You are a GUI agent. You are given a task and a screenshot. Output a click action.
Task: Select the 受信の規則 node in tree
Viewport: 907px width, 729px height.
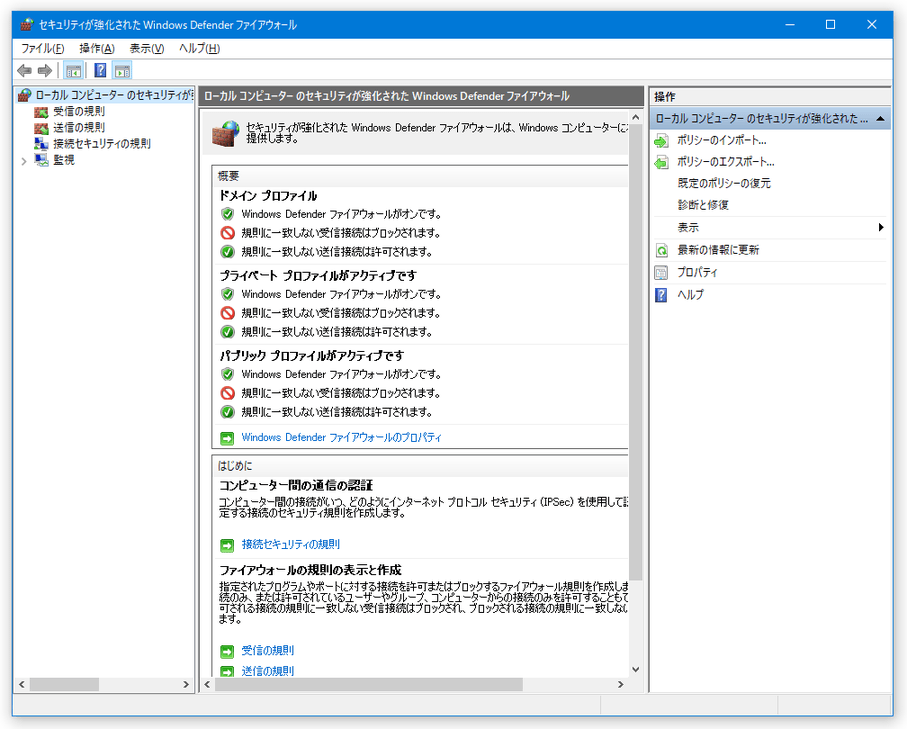pyautogui.click(x=79, y=111)
